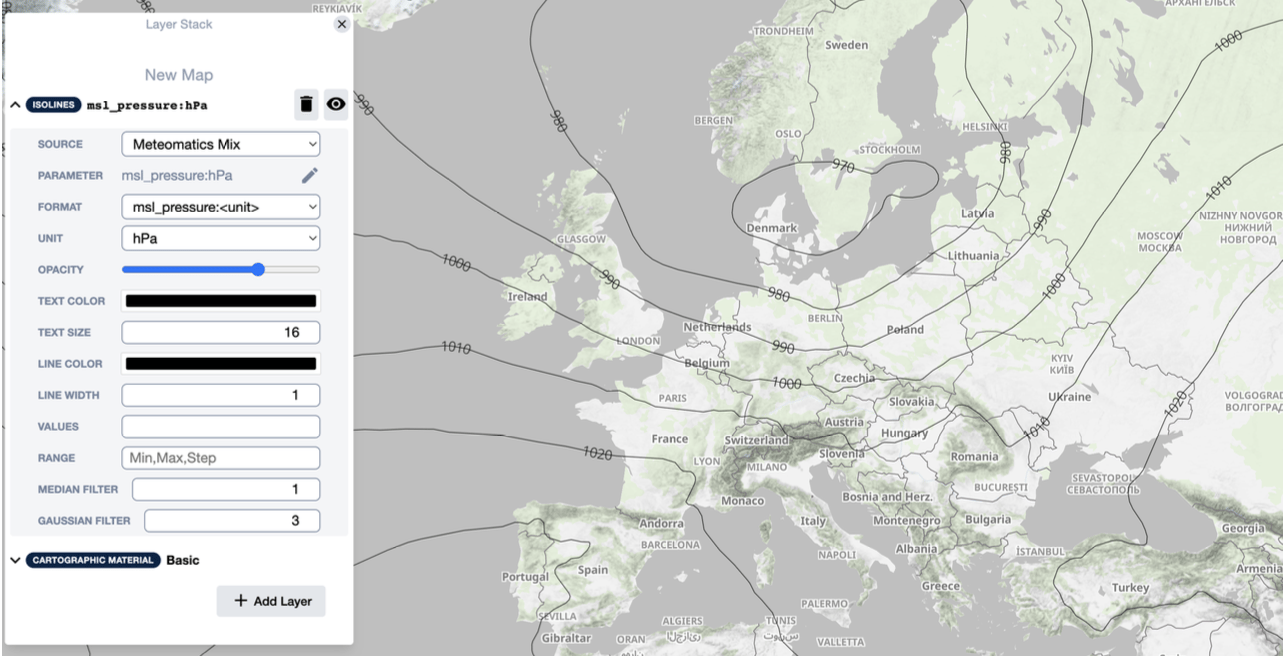Pick a new Text Color swatch
The image size is (1286, 656).
[220, 301]
